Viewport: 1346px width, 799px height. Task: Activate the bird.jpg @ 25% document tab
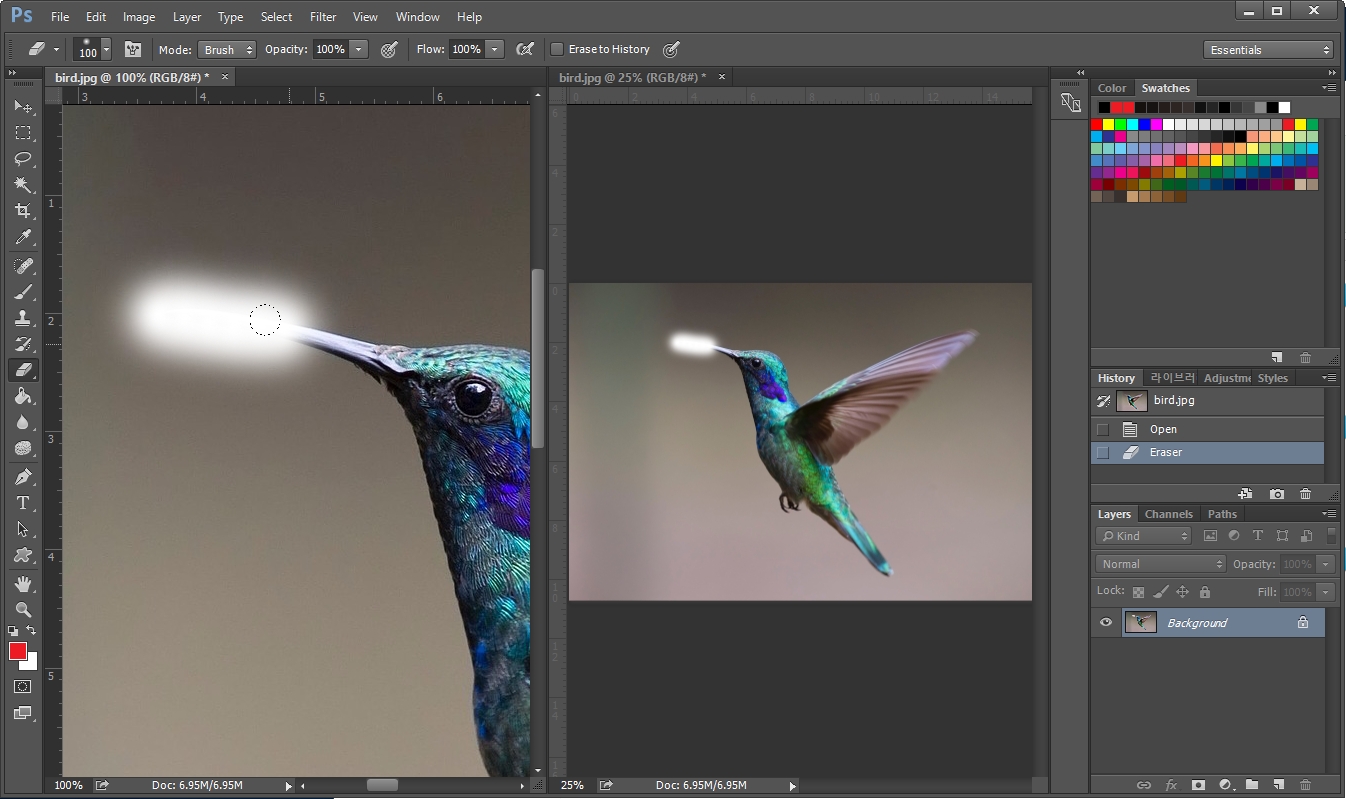point(633,77)
